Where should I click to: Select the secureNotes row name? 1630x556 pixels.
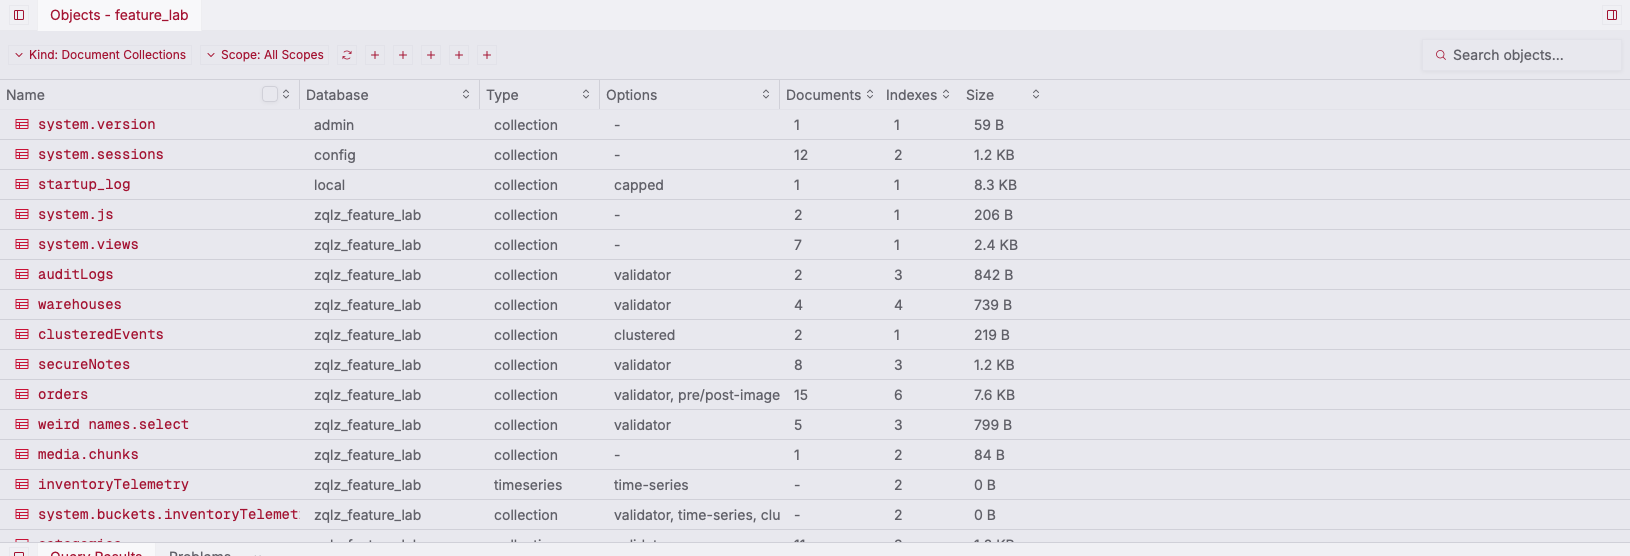point(84,365)
